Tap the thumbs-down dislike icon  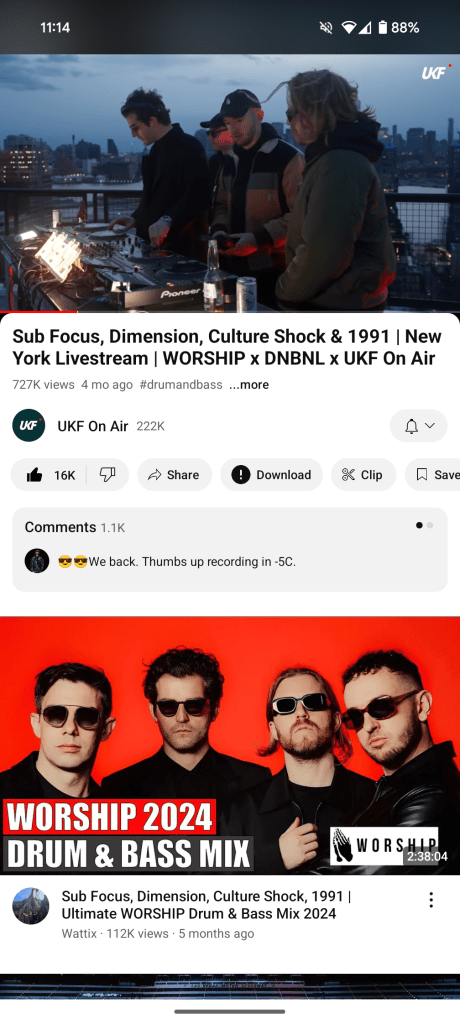107,475
